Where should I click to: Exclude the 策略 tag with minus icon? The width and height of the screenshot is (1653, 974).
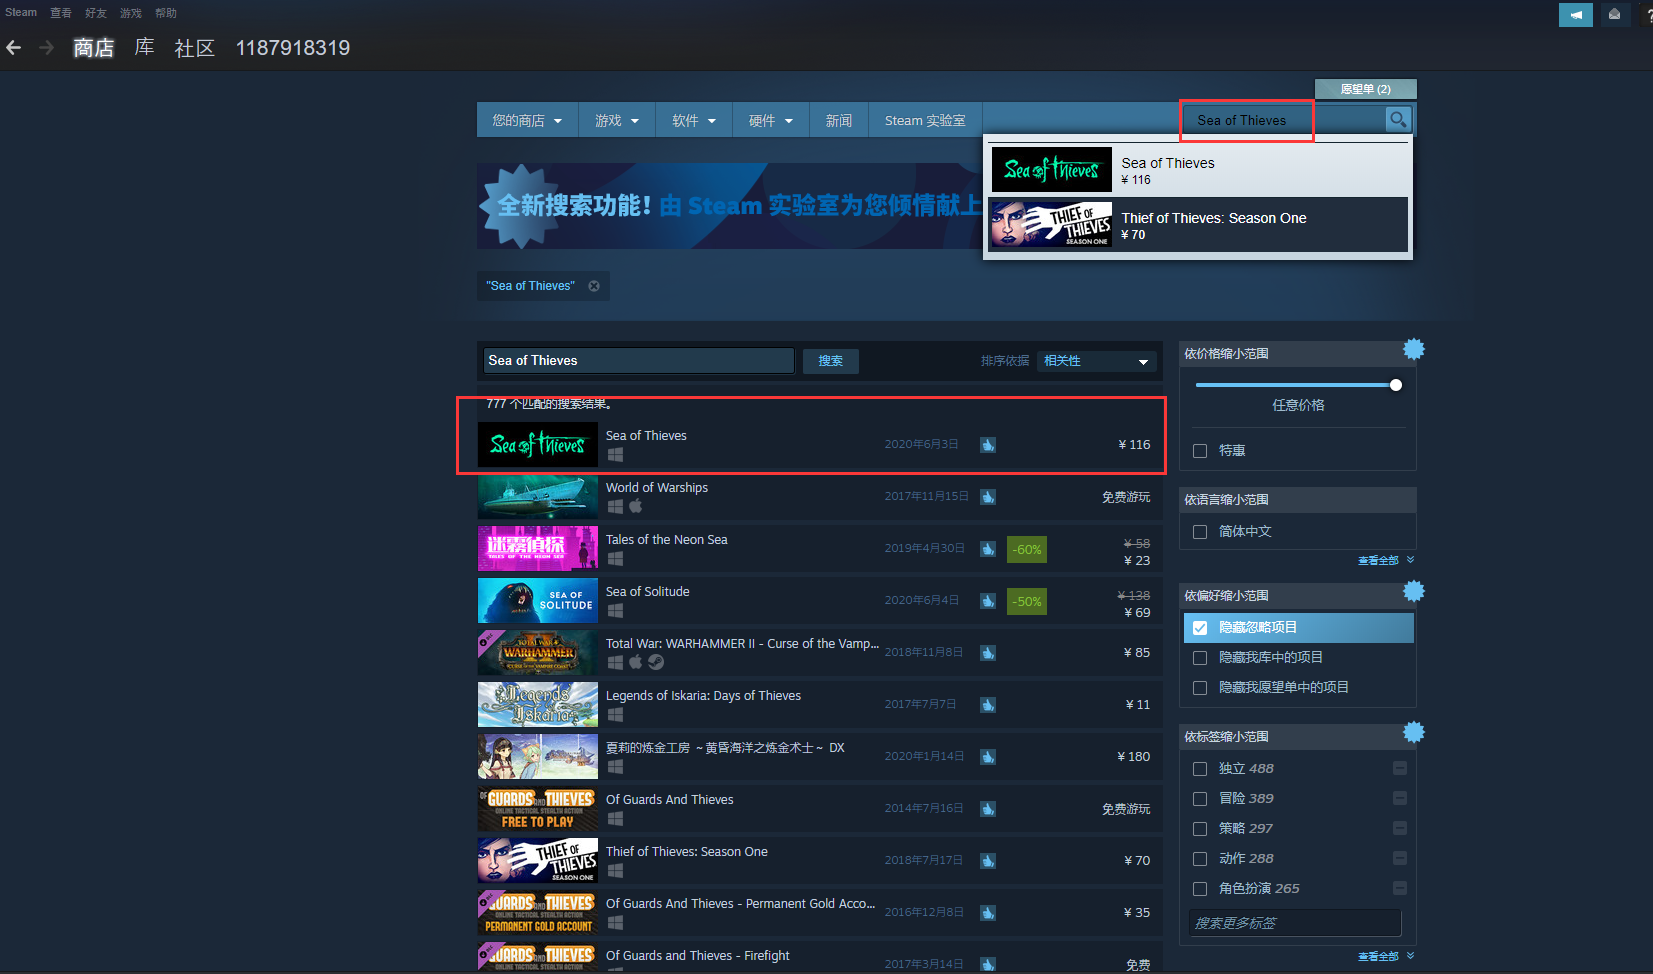coord(1400,828)
